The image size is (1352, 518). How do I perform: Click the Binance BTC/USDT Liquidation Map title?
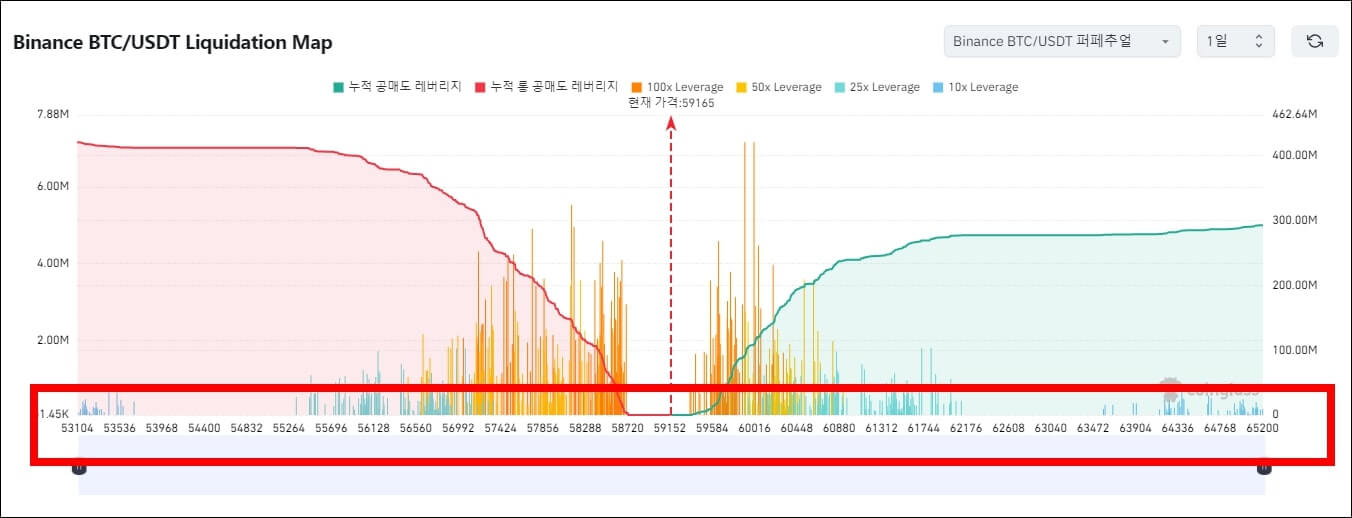tap(172, 42)
